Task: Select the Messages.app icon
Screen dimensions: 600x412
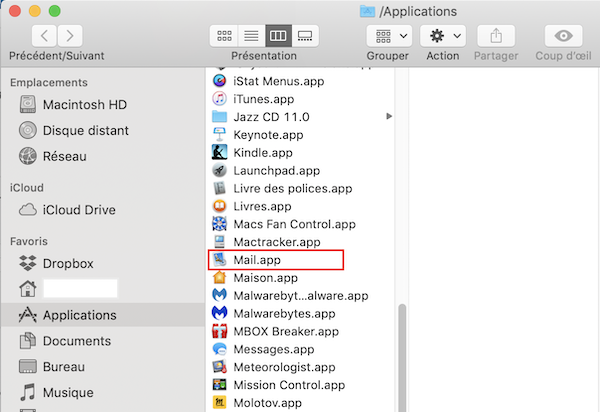Action: coord(220,349)
